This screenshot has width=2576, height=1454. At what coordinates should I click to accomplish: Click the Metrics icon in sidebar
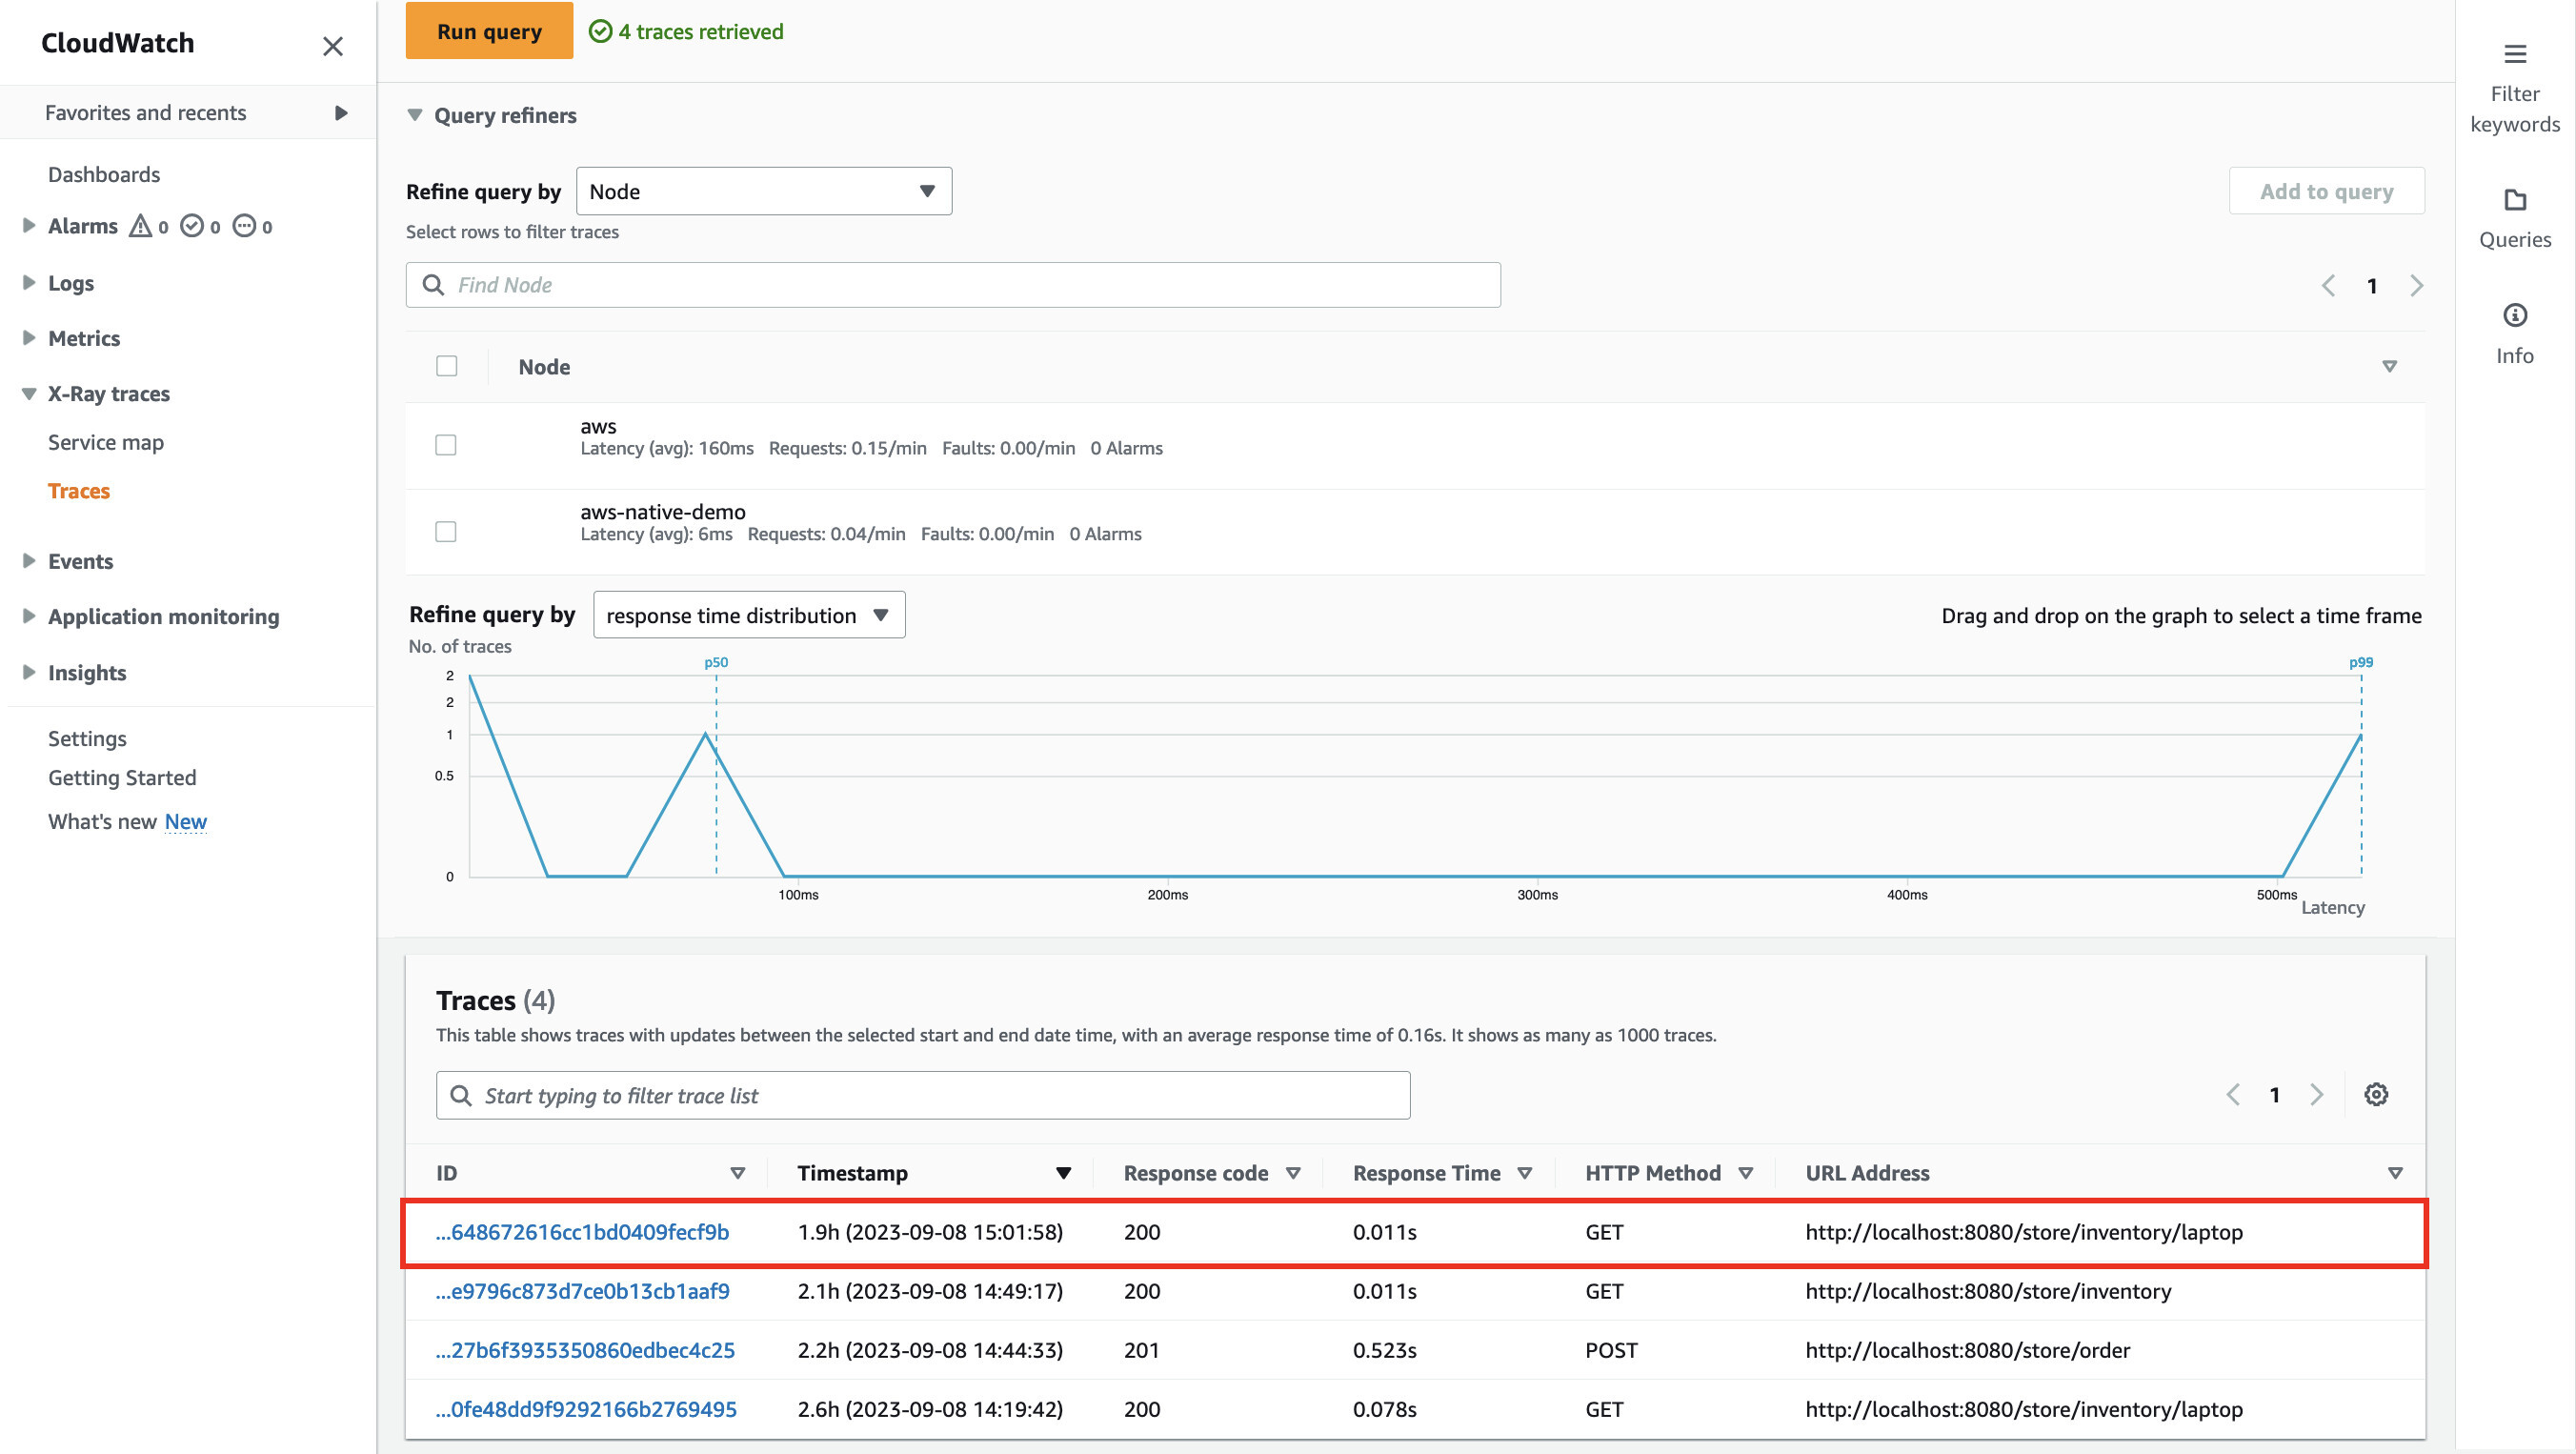click(x=83, y=338)
